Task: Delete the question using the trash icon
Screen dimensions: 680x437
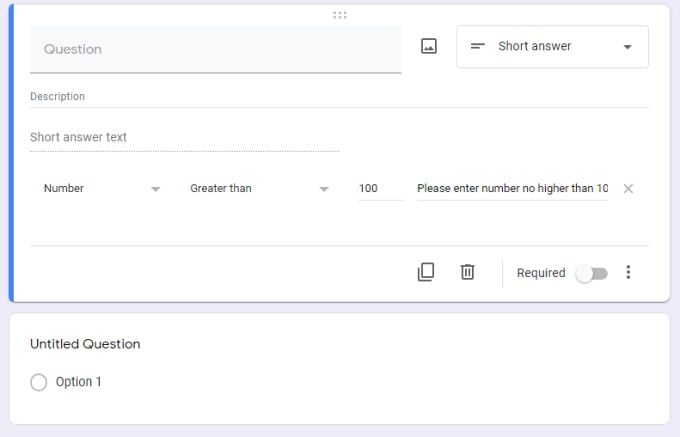Action: (467, 272)
